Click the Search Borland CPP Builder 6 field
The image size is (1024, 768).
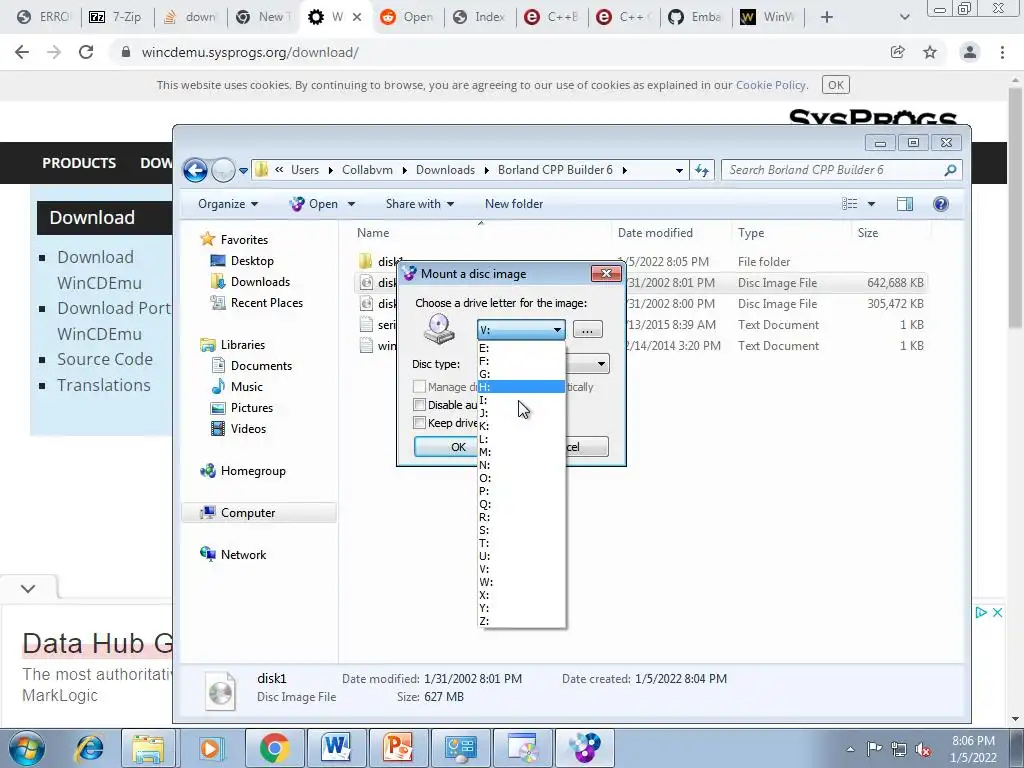(x=842, y=170)
